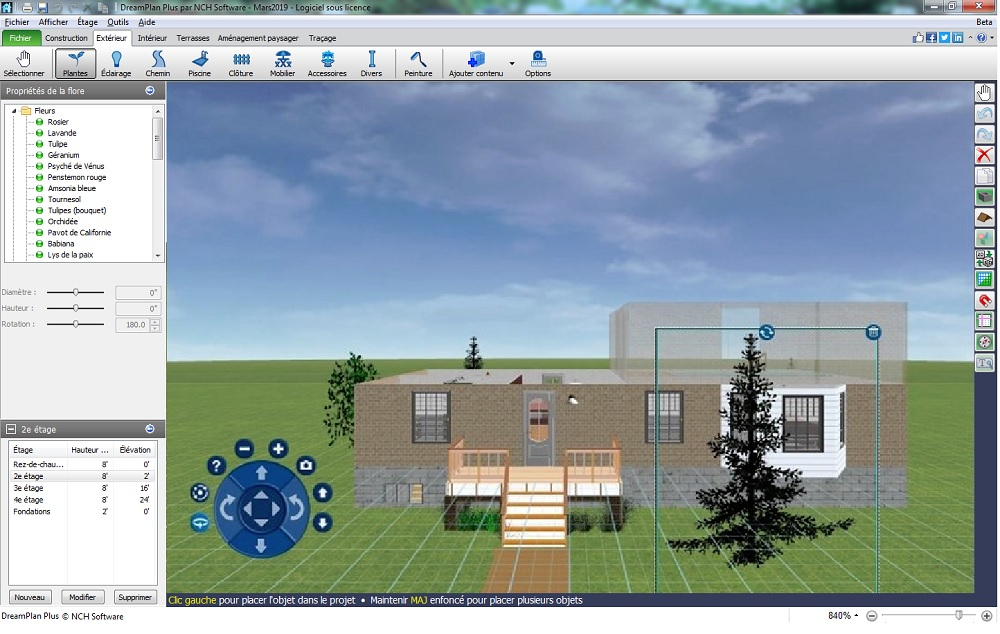1000x634 pixels.
Task: Click the zoom slider in the status bar
Action: pyautogui.click(x=958, y=615)
